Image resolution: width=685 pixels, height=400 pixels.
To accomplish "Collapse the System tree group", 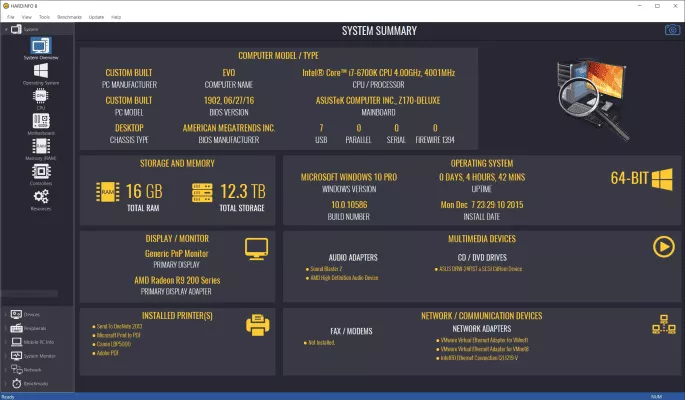I will click(x=4, y=30).
